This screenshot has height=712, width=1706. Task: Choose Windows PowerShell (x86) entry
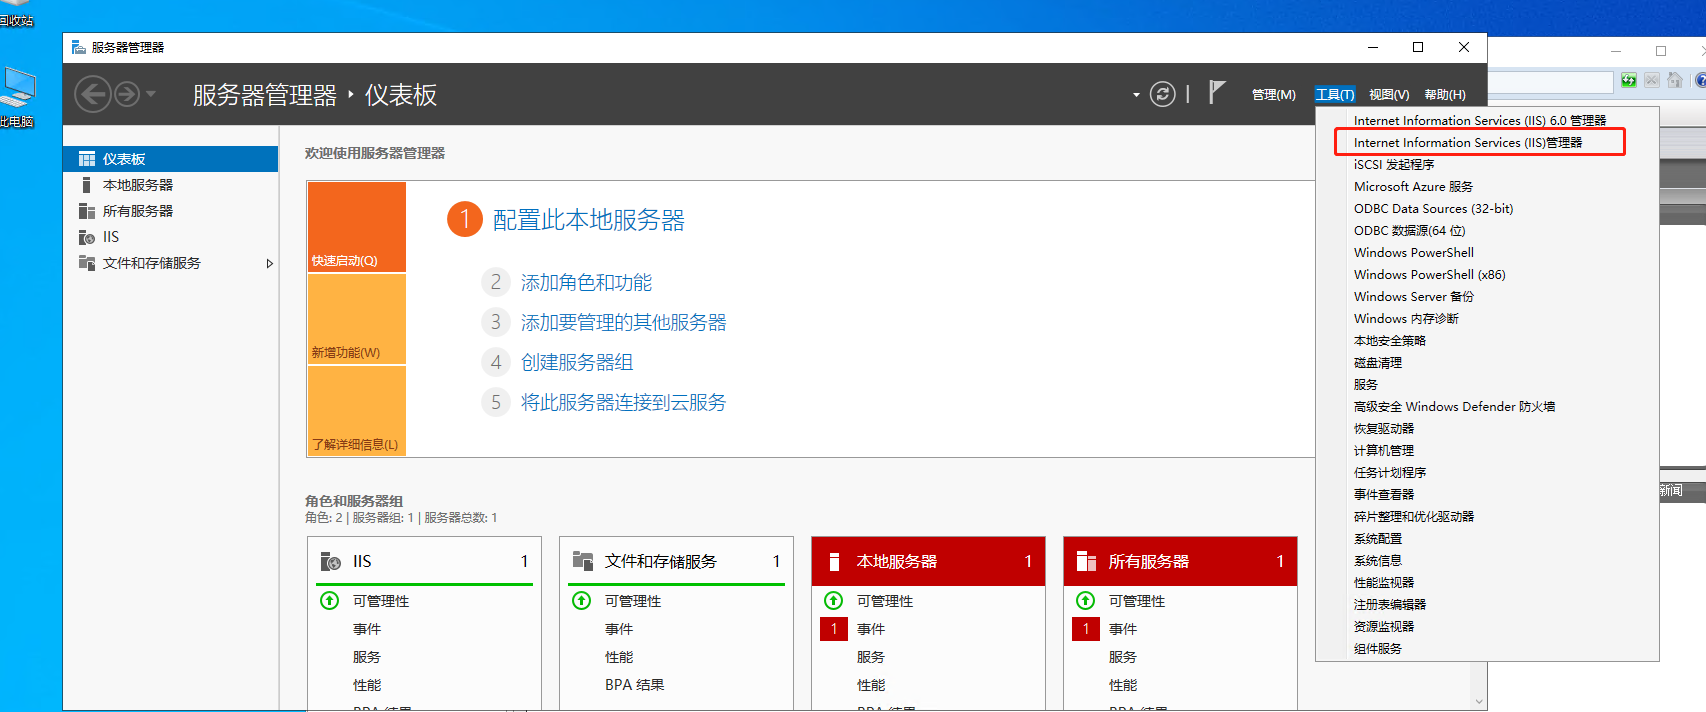tap(1429, 275)
